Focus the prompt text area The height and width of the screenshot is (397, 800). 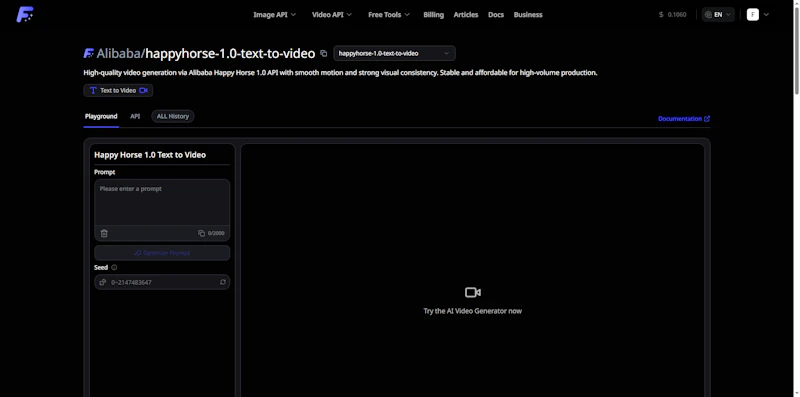162,202
